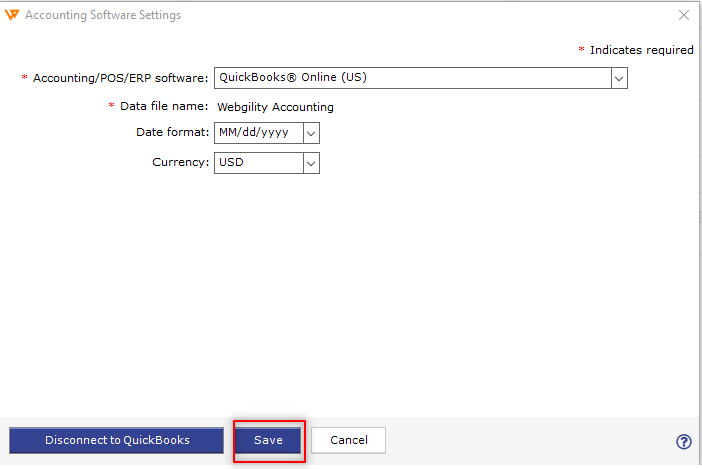Expand the Currency dropdown arrow
Screen dimensions: 702x469
[311, 163]
